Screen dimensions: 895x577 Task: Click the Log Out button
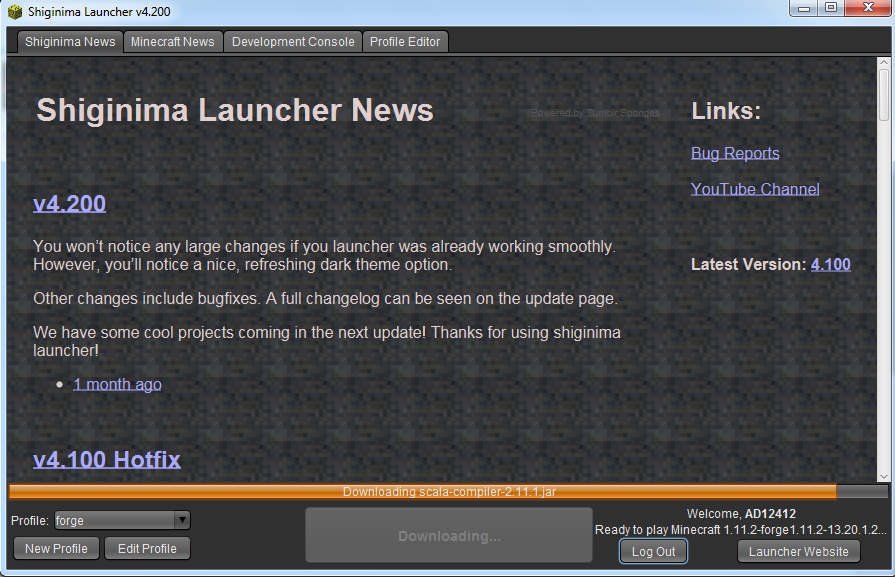point(653,551)
